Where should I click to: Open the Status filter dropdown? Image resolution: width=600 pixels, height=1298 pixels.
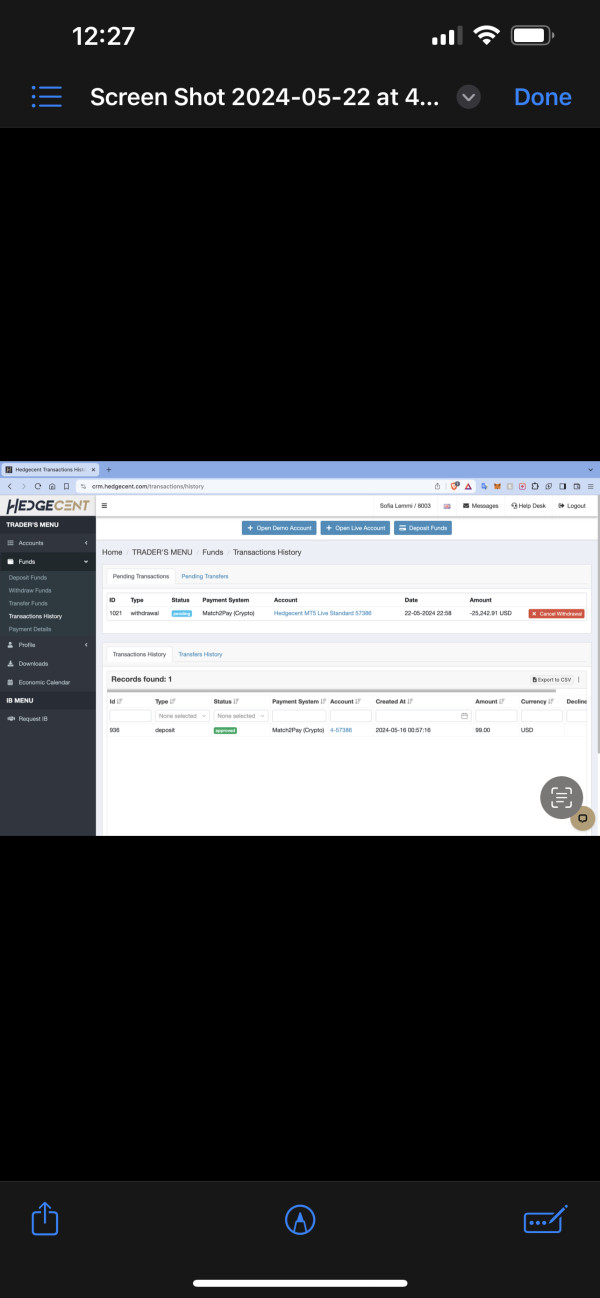point(240,716)
